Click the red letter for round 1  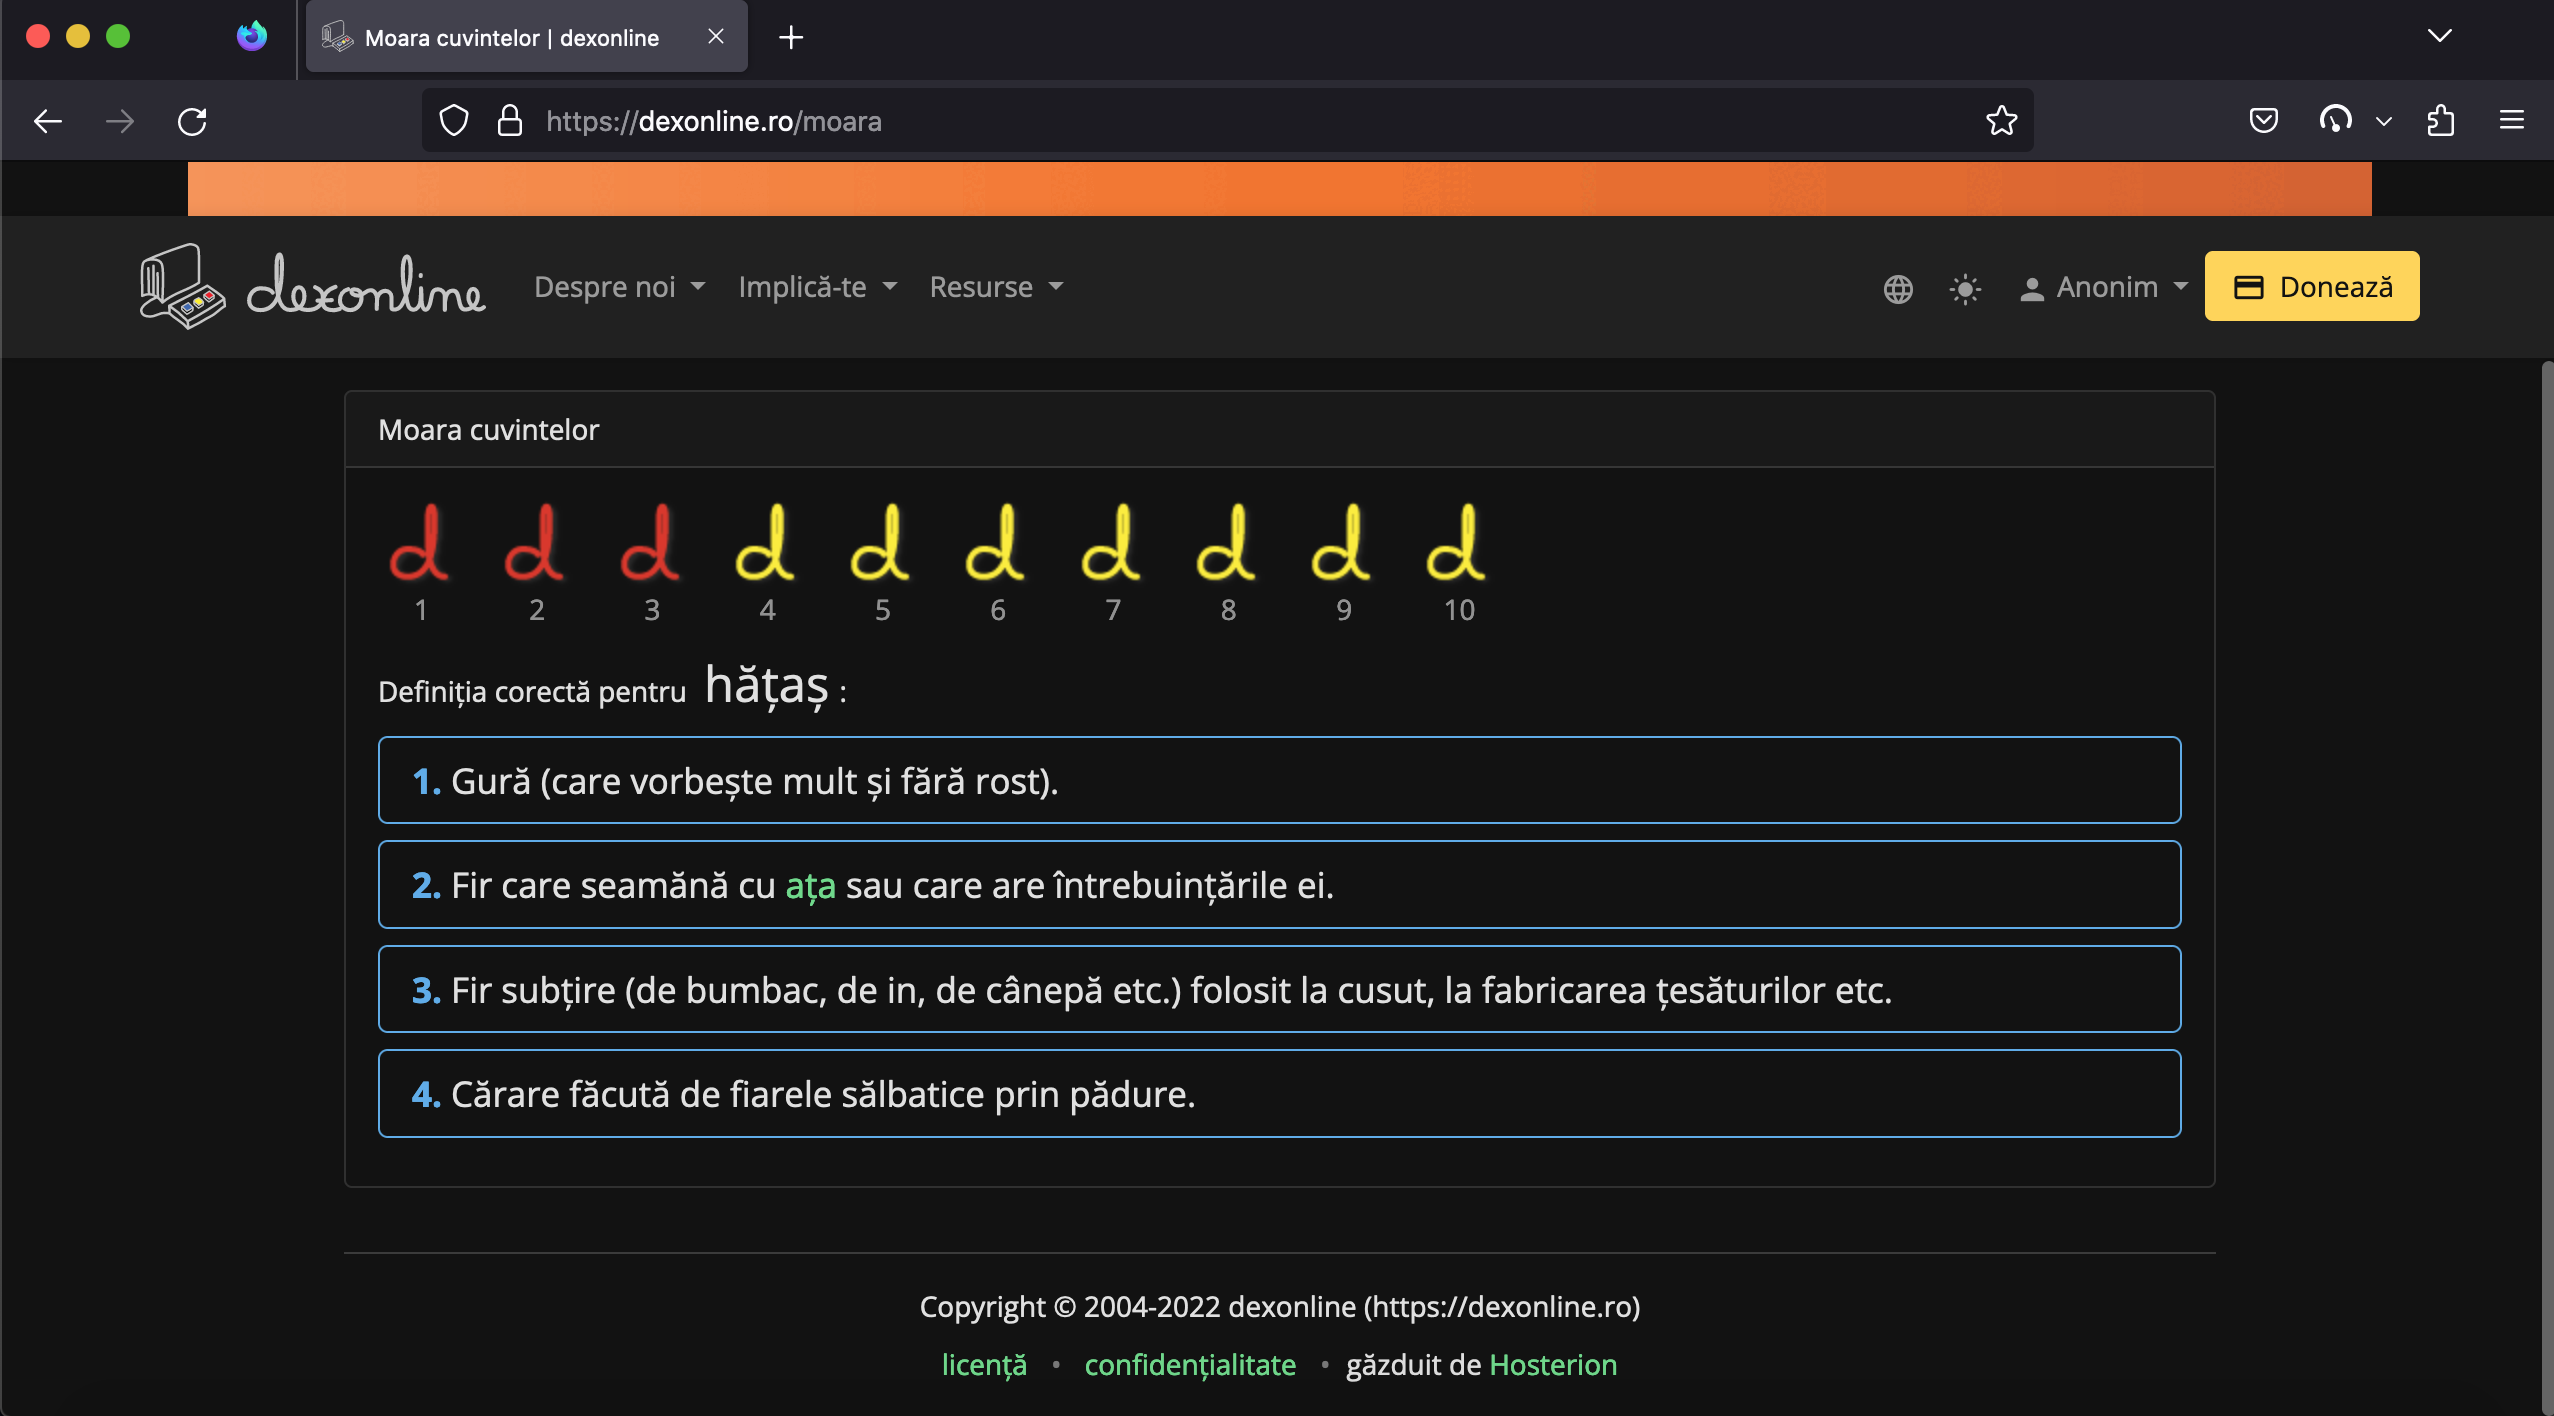(421, 555)
